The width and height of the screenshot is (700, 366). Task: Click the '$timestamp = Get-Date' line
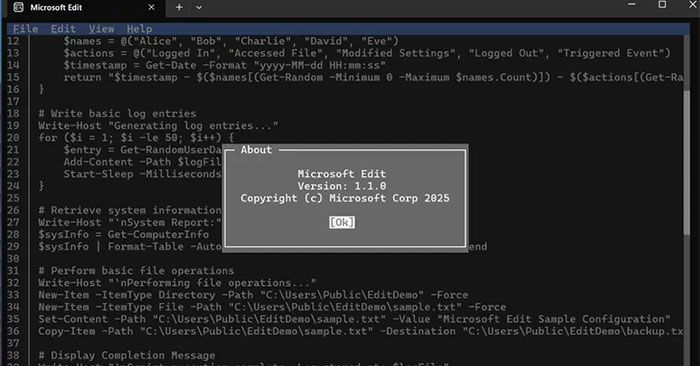tap(225, 65)
